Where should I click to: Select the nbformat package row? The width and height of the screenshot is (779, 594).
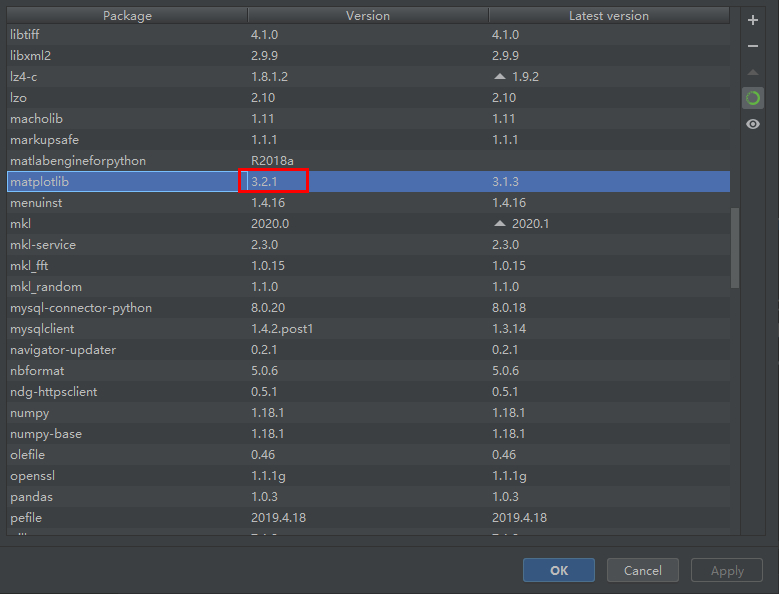coord(368,371)
